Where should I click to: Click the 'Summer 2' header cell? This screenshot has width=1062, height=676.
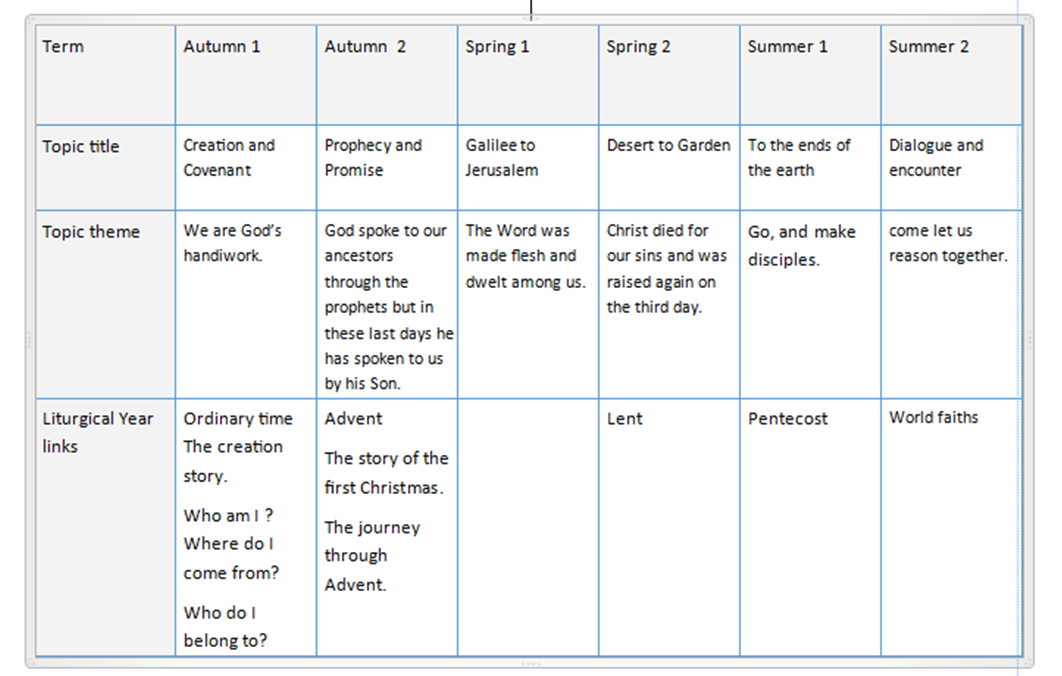[952, 75]
